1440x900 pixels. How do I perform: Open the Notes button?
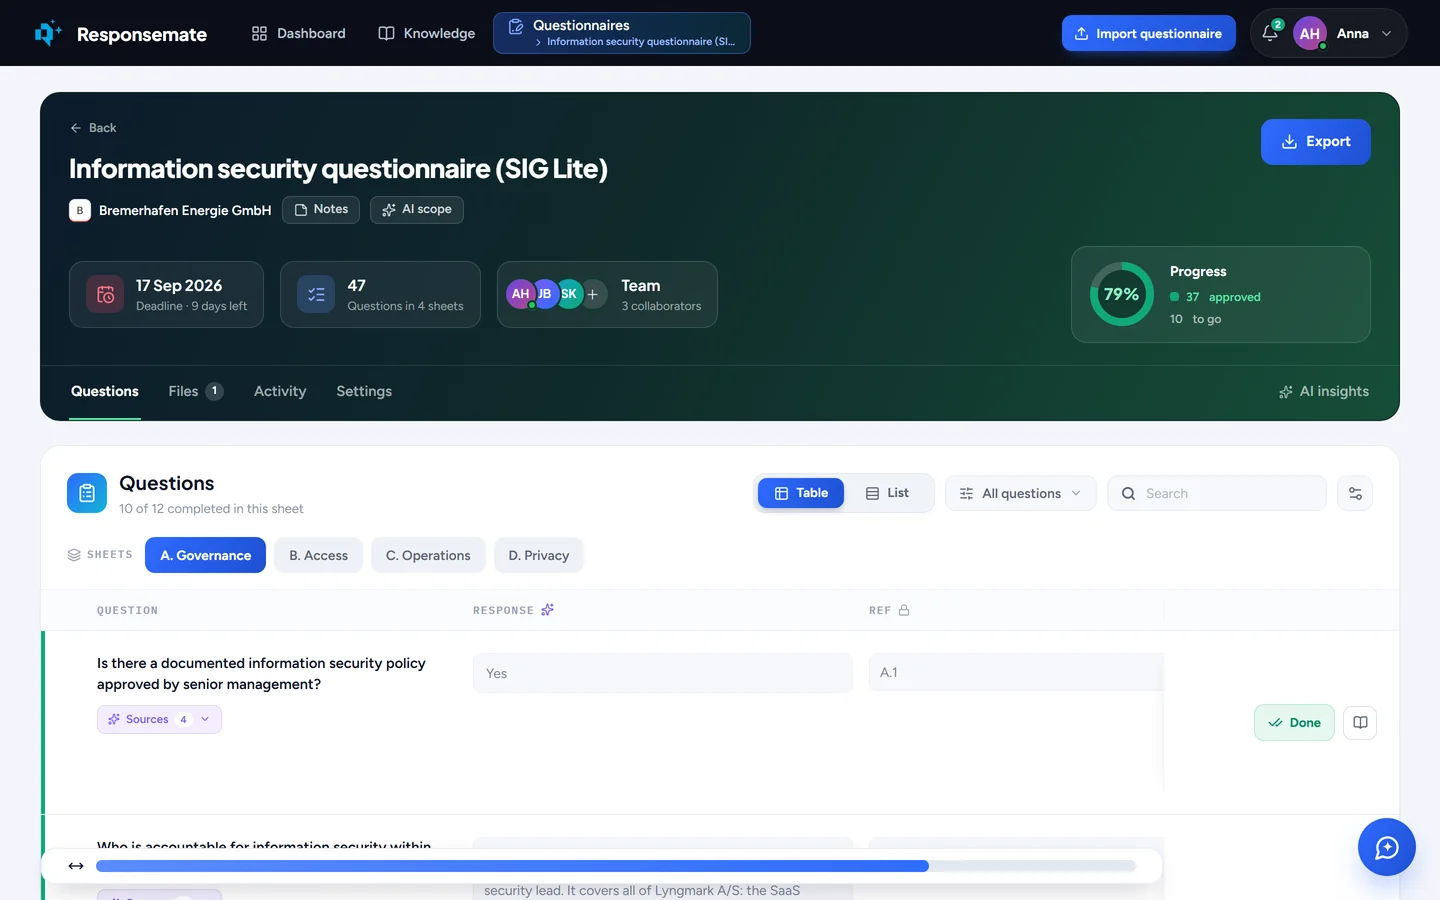[x=321, y=209]
